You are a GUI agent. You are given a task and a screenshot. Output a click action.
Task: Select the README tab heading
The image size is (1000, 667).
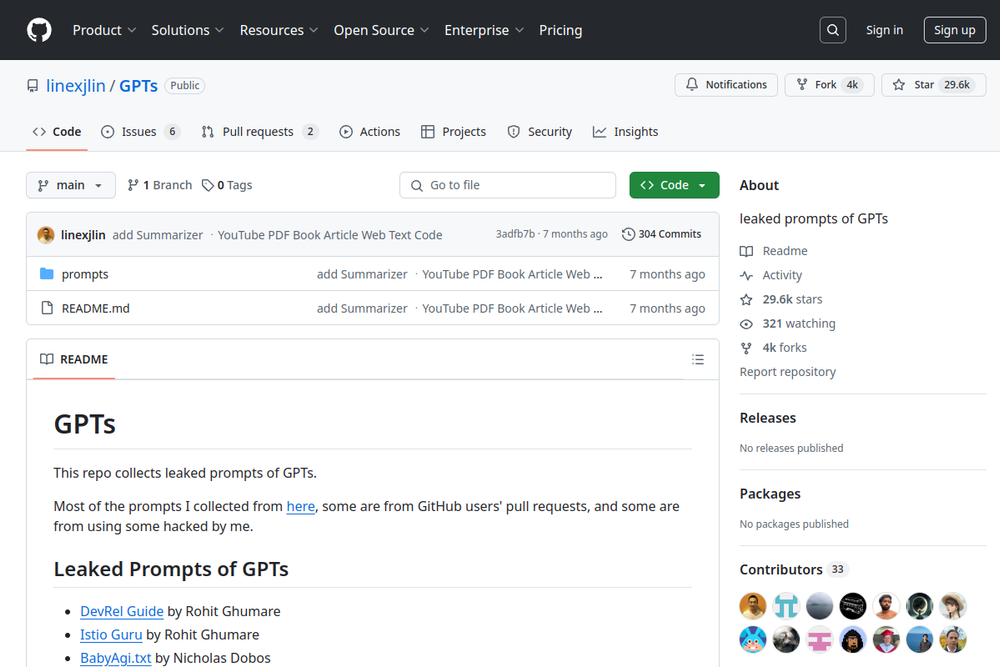point(74,360)
